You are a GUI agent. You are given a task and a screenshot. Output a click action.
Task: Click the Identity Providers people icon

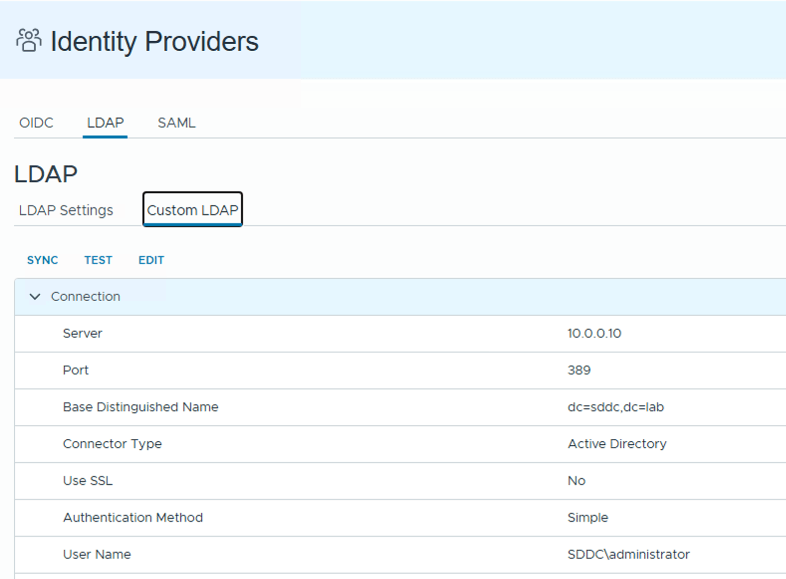click(29, 41)
